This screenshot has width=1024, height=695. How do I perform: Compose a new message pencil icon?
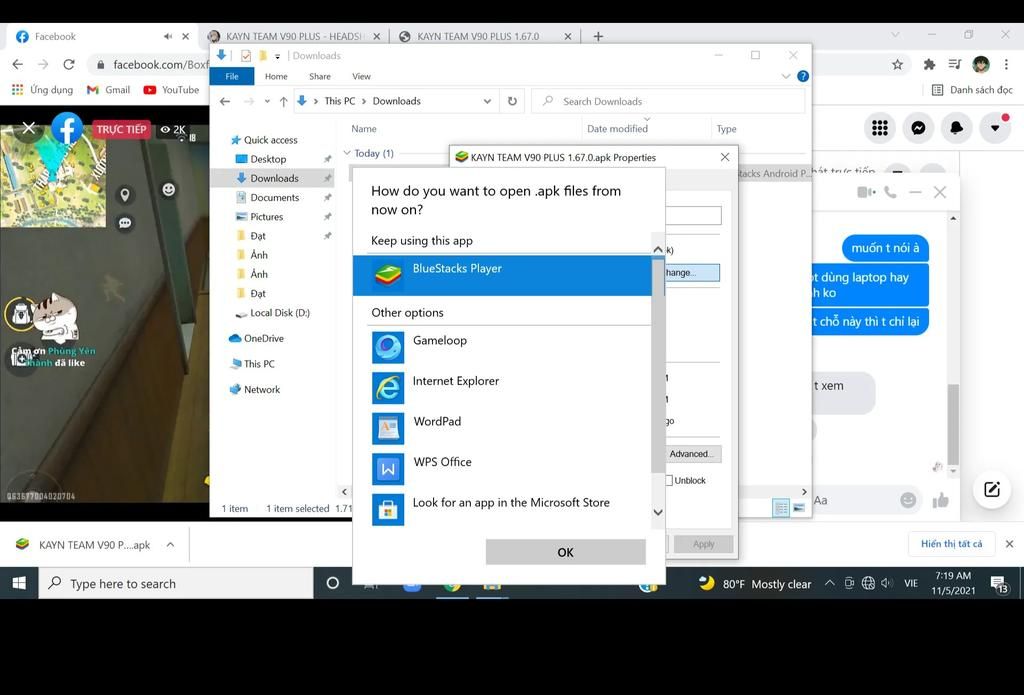992,489
